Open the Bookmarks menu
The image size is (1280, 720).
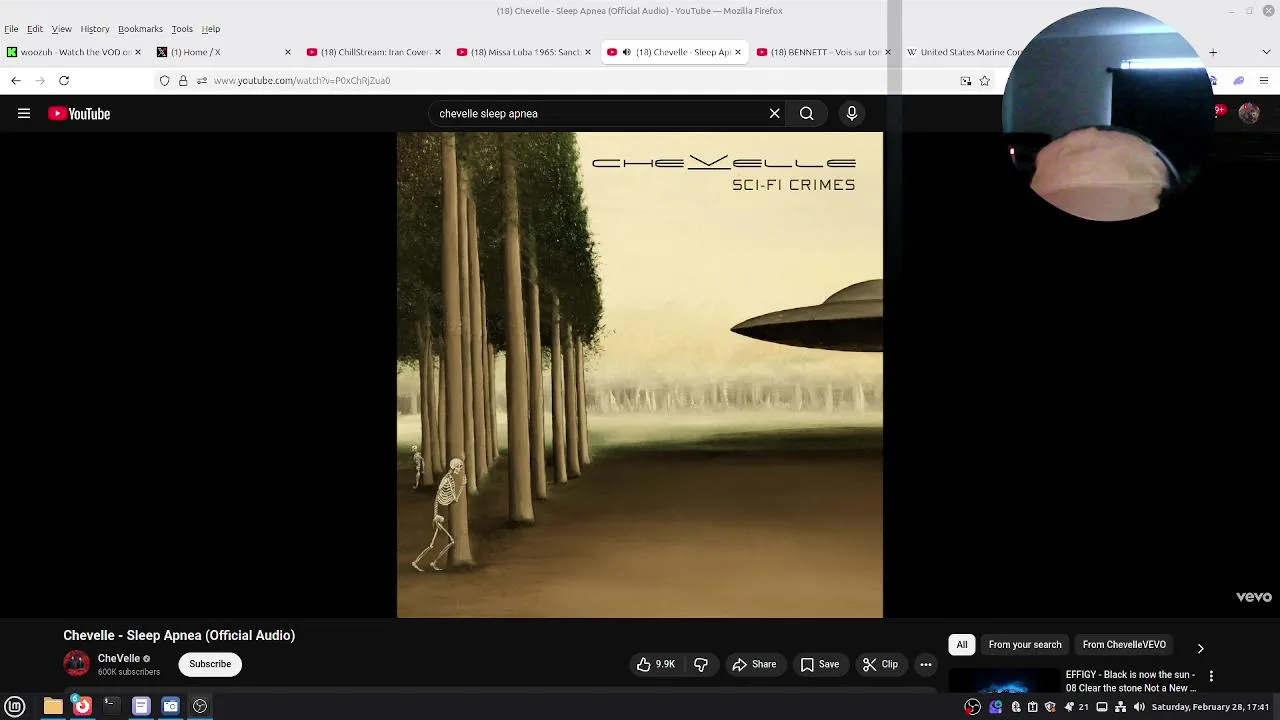pyautogui.click(x=140, y=29)
